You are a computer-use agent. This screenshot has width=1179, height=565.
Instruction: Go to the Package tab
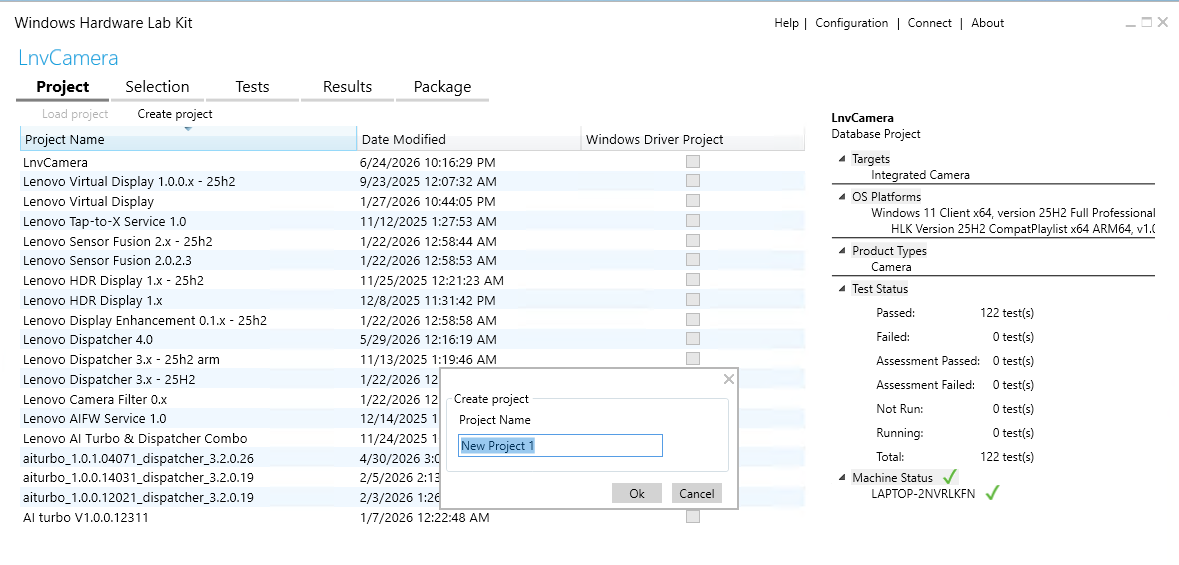pos(442,87)
